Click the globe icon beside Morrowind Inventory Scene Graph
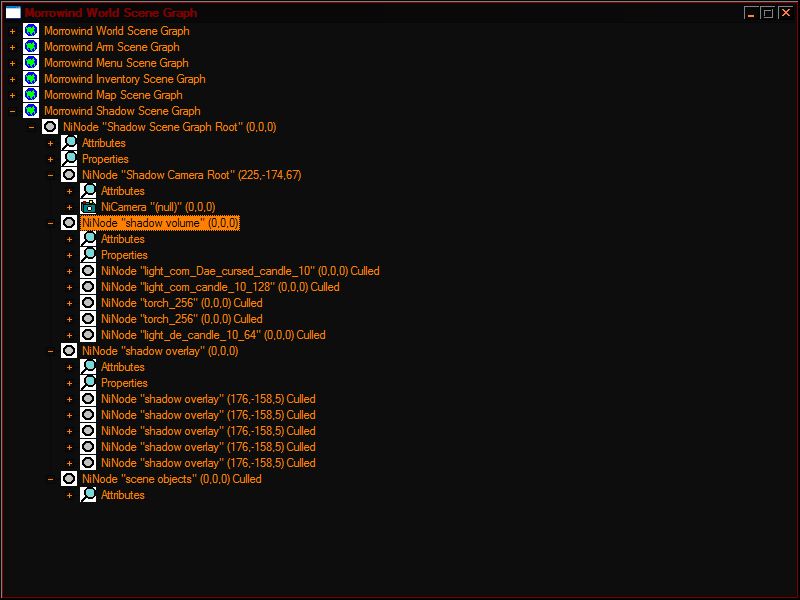The height and width of the screenshot is (600, 800). pyautogui.click(x=31, y=79)
